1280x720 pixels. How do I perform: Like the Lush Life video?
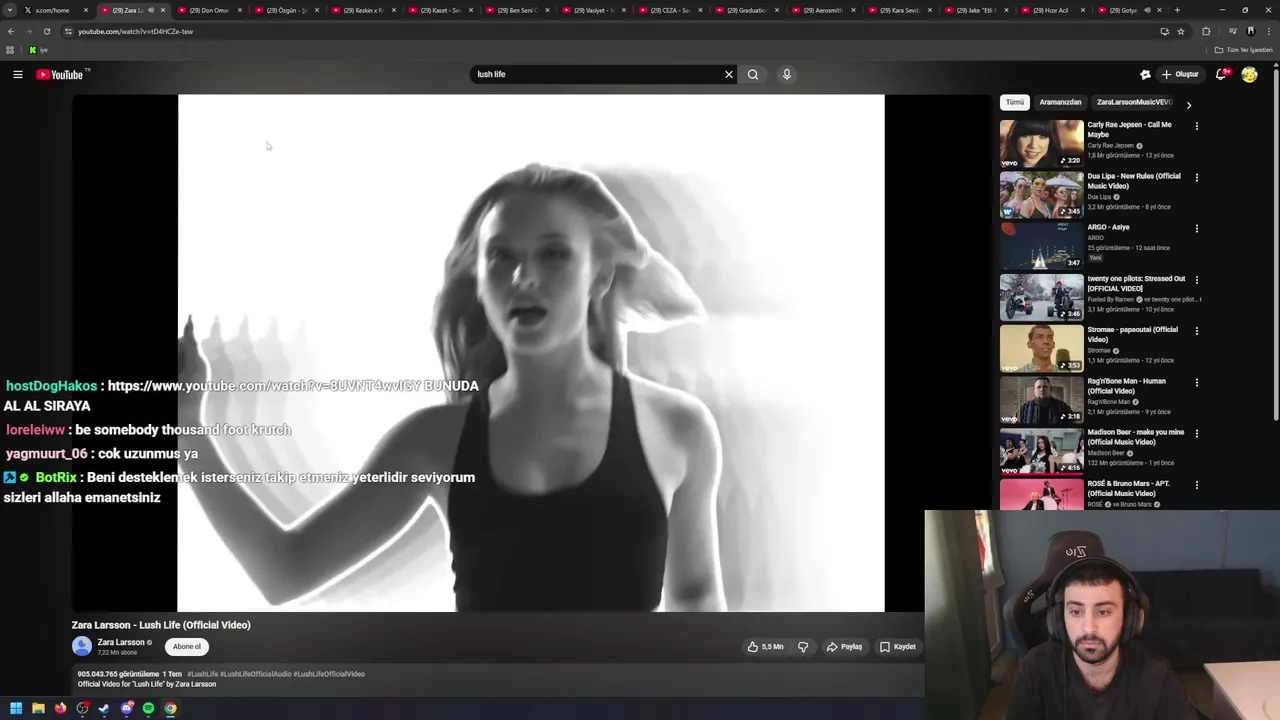[765, 647]
